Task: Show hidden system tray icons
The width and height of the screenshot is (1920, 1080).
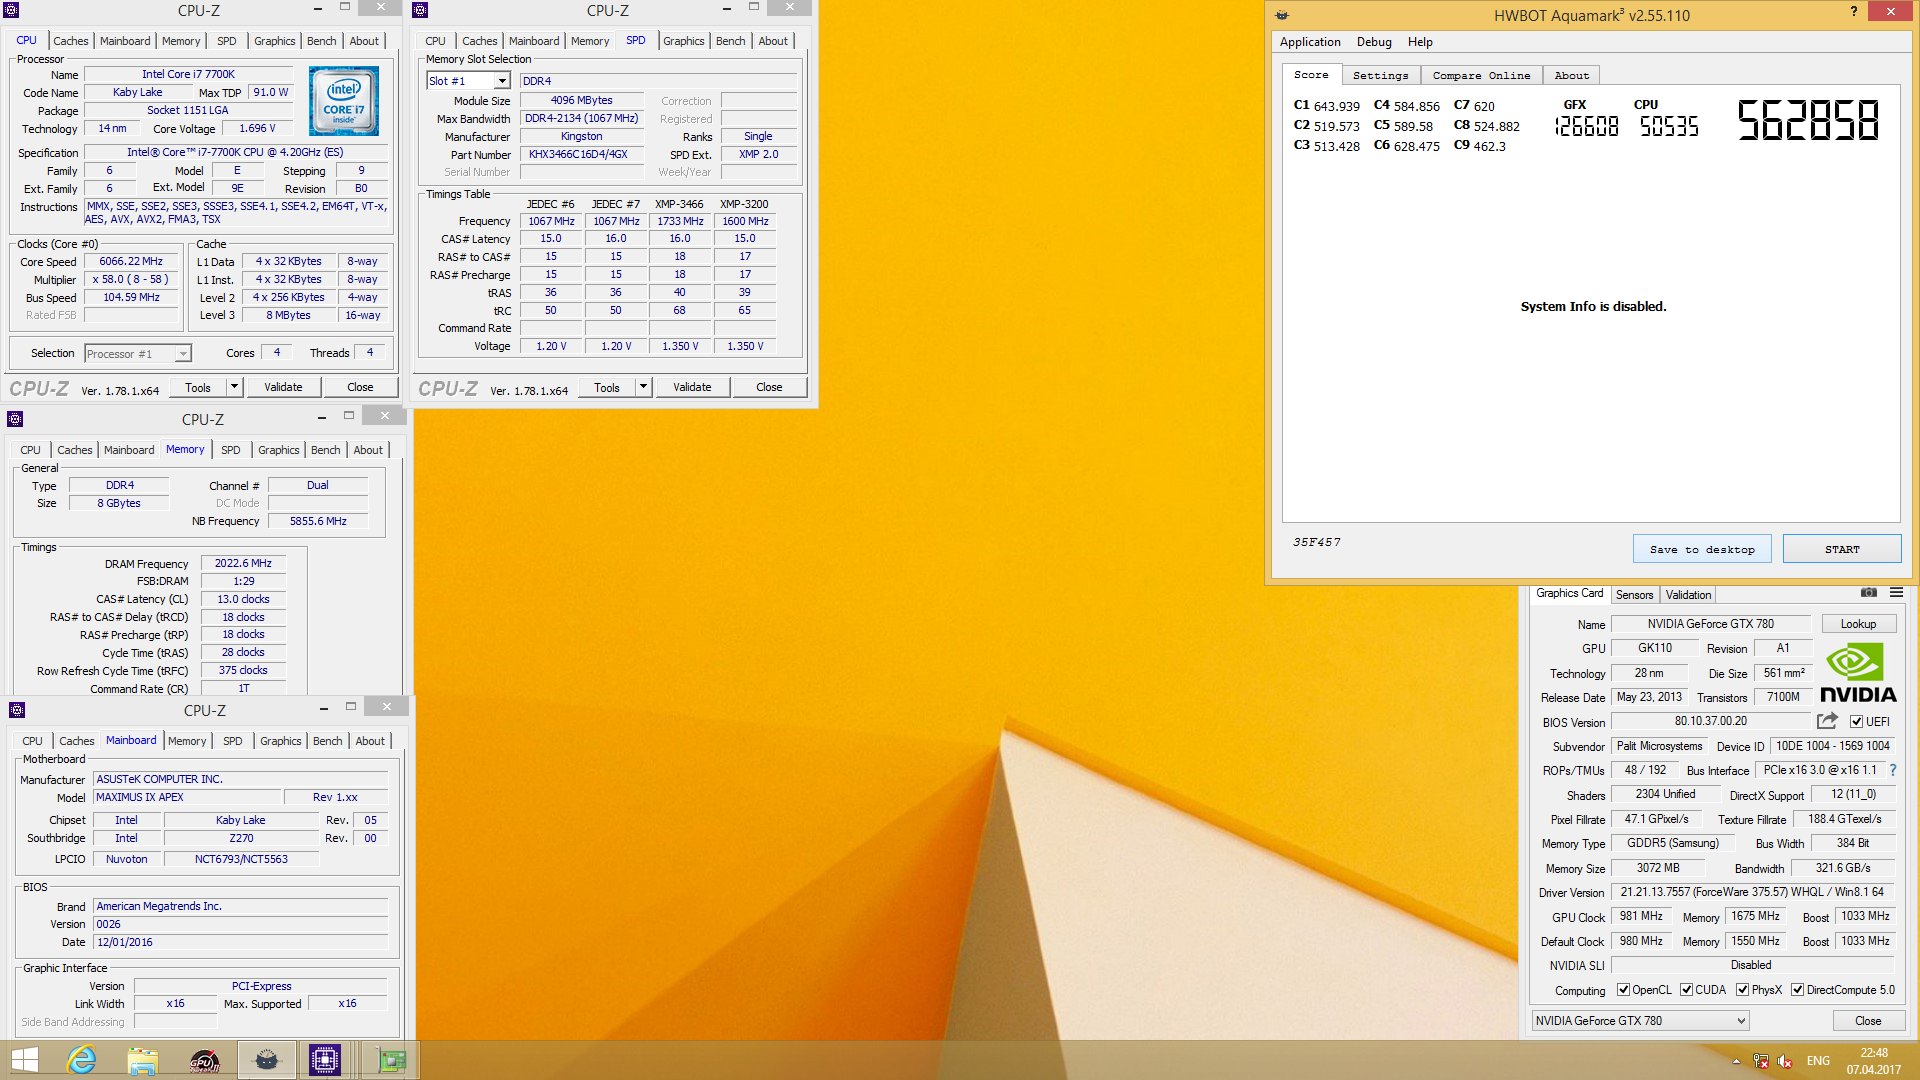Action: pyautogui.click(x=1736, y=1061)
